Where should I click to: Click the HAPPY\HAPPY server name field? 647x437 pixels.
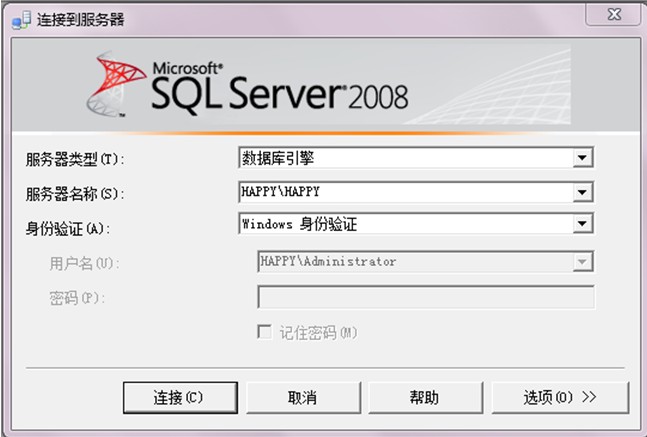point(416,192)
